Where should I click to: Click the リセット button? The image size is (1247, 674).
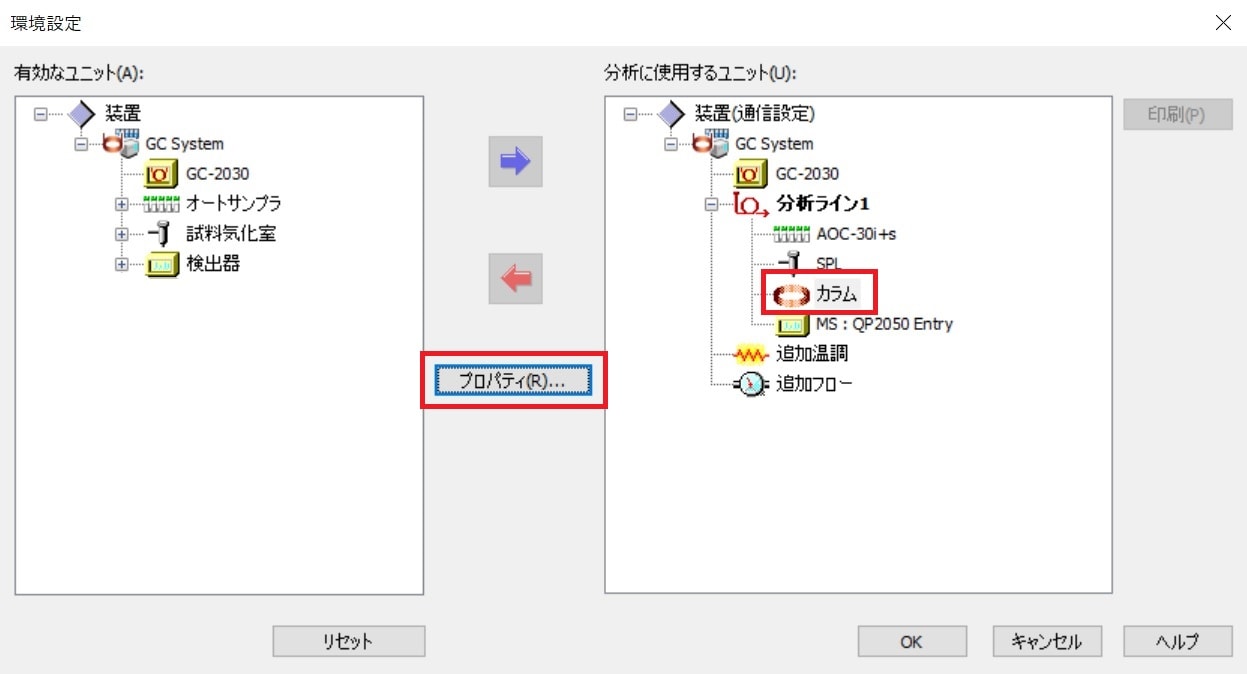point(349,642)
